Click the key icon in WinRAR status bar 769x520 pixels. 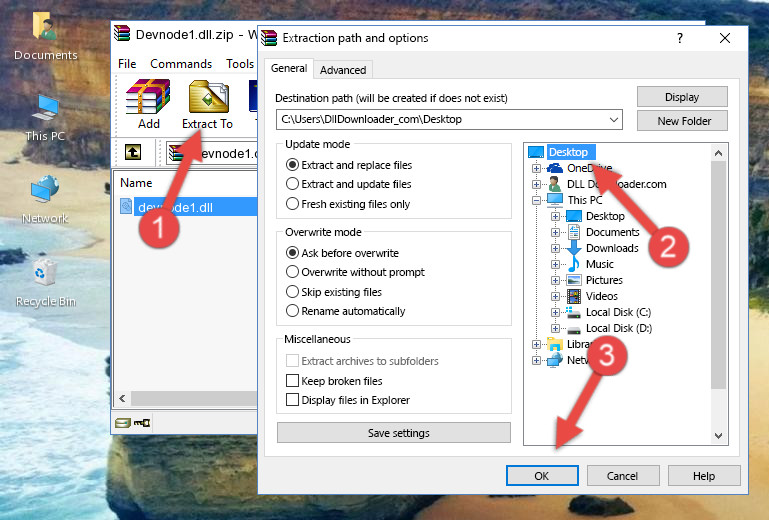click(142, 422)
